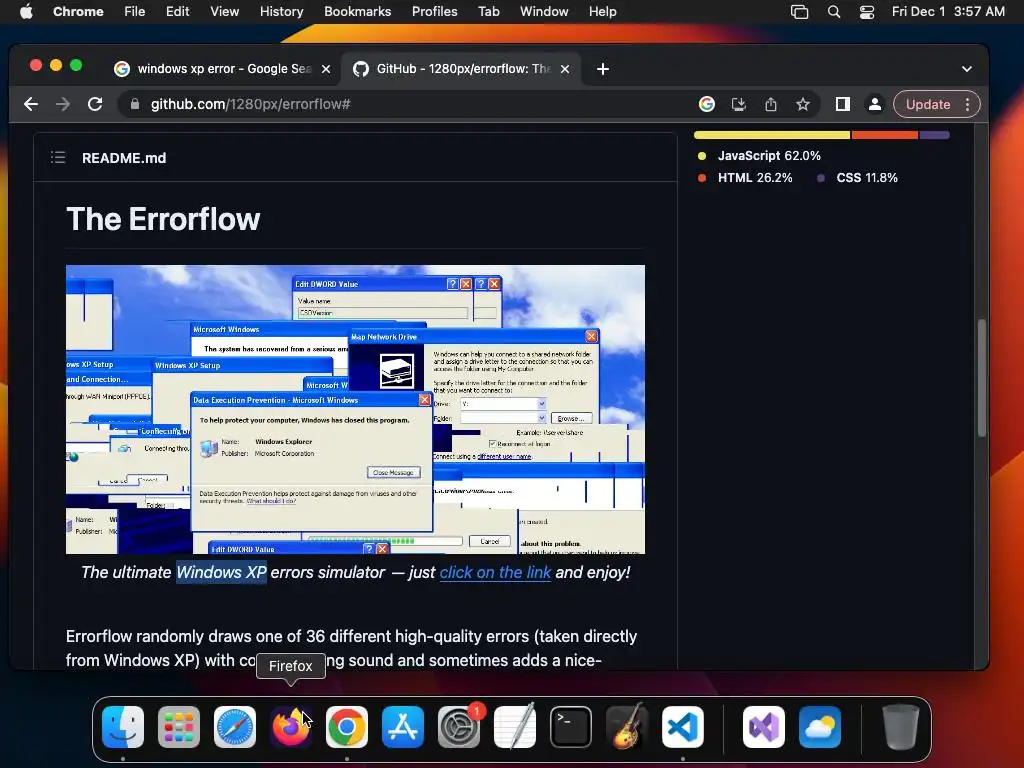Click the page vertical scrollbar
The image size is (1024, 768).
[982, 378]
